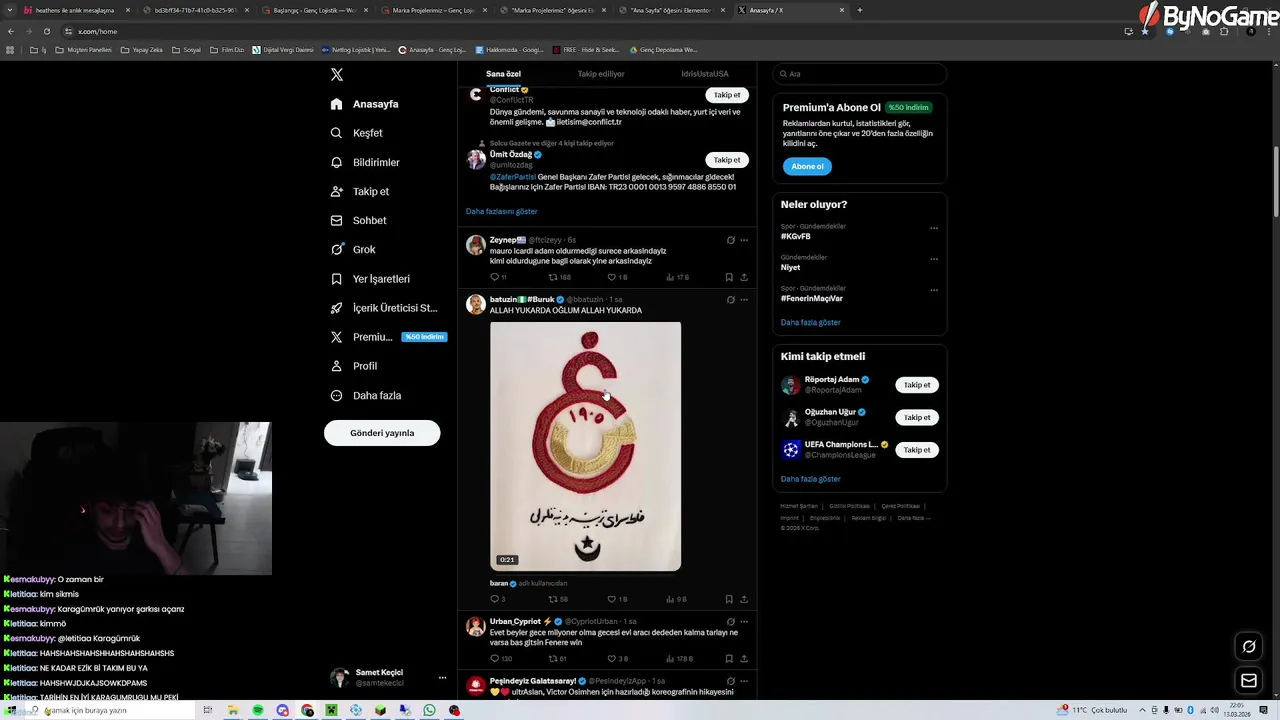Click Daha fazla göster under trends
Image resolution: width=1280 pixels, height=720 pixels.
811,322
